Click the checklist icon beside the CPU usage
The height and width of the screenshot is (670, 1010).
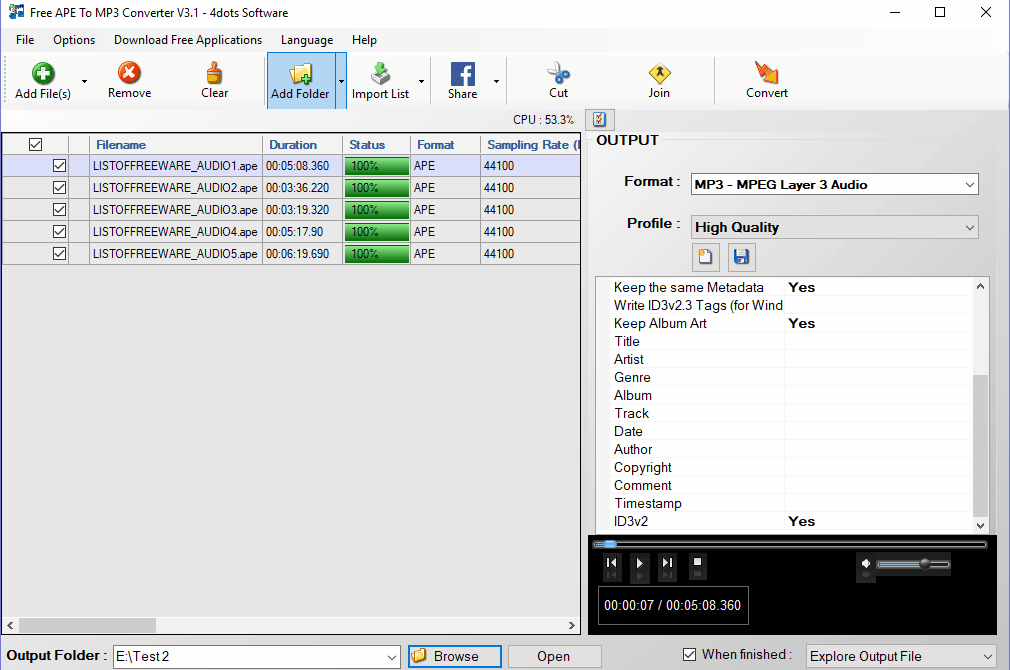click(600, 119)
